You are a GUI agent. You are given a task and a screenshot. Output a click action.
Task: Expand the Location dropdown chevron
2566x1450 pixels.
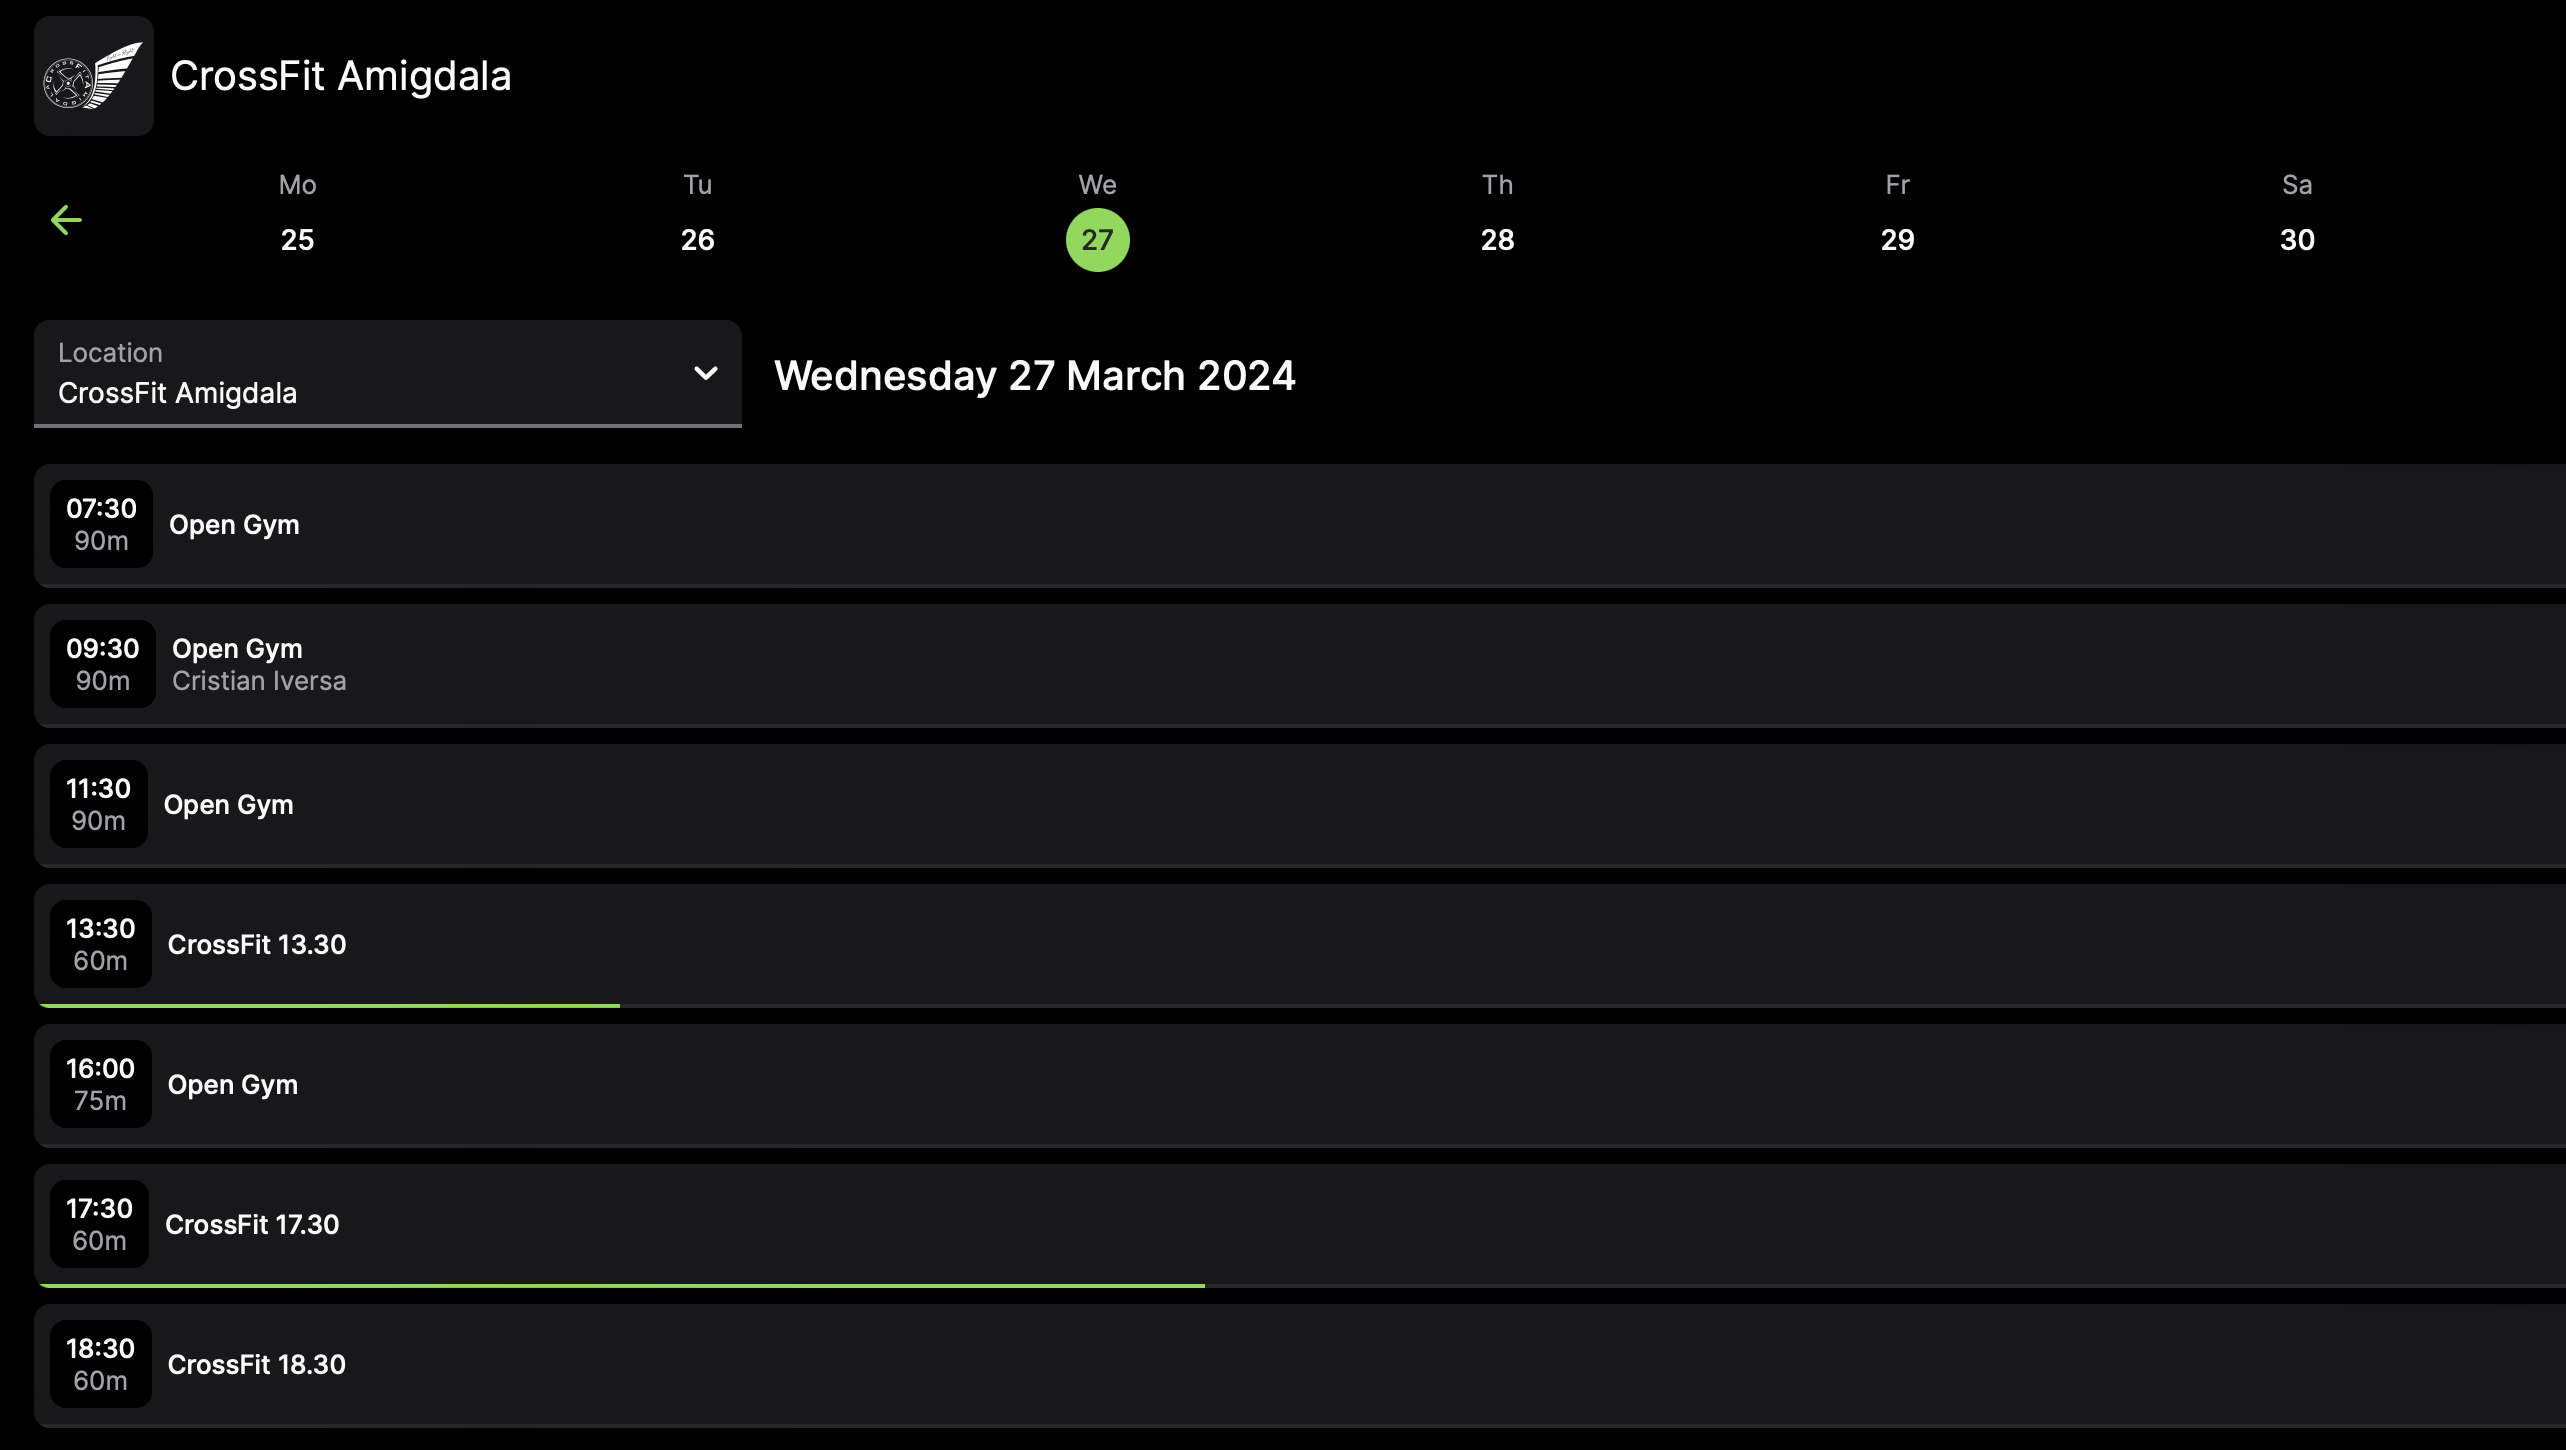(x=705, y=373)
